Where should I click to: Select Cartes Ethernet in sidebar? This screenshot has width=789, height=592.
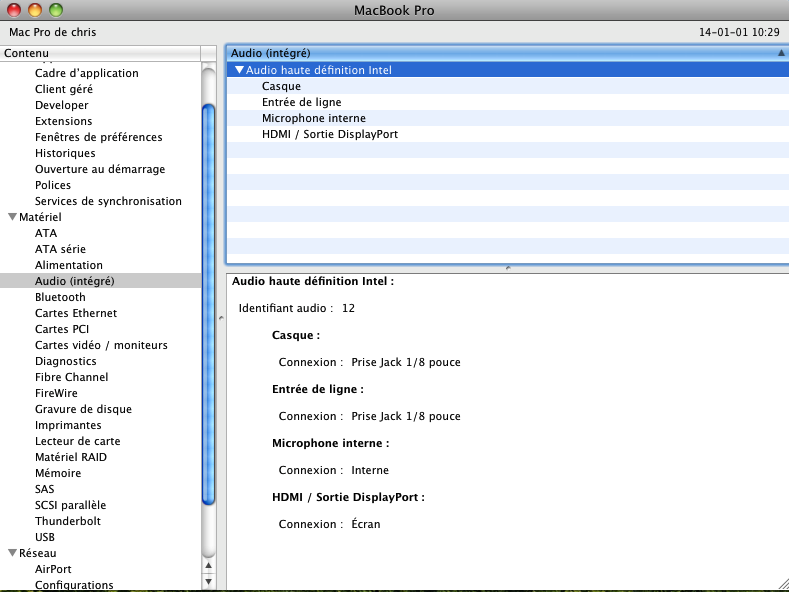click(x=76, y=313)
